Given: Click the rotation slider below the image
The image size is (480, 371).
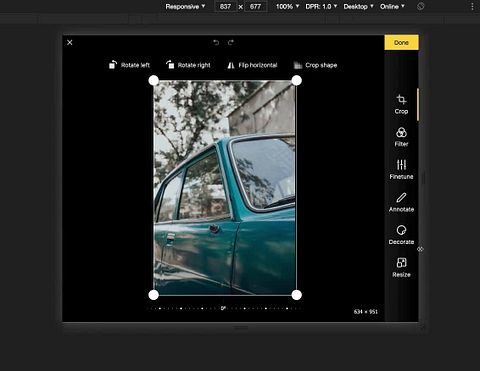Looking at the screenshot, I should pyautogui.click(x=224, y=308).
